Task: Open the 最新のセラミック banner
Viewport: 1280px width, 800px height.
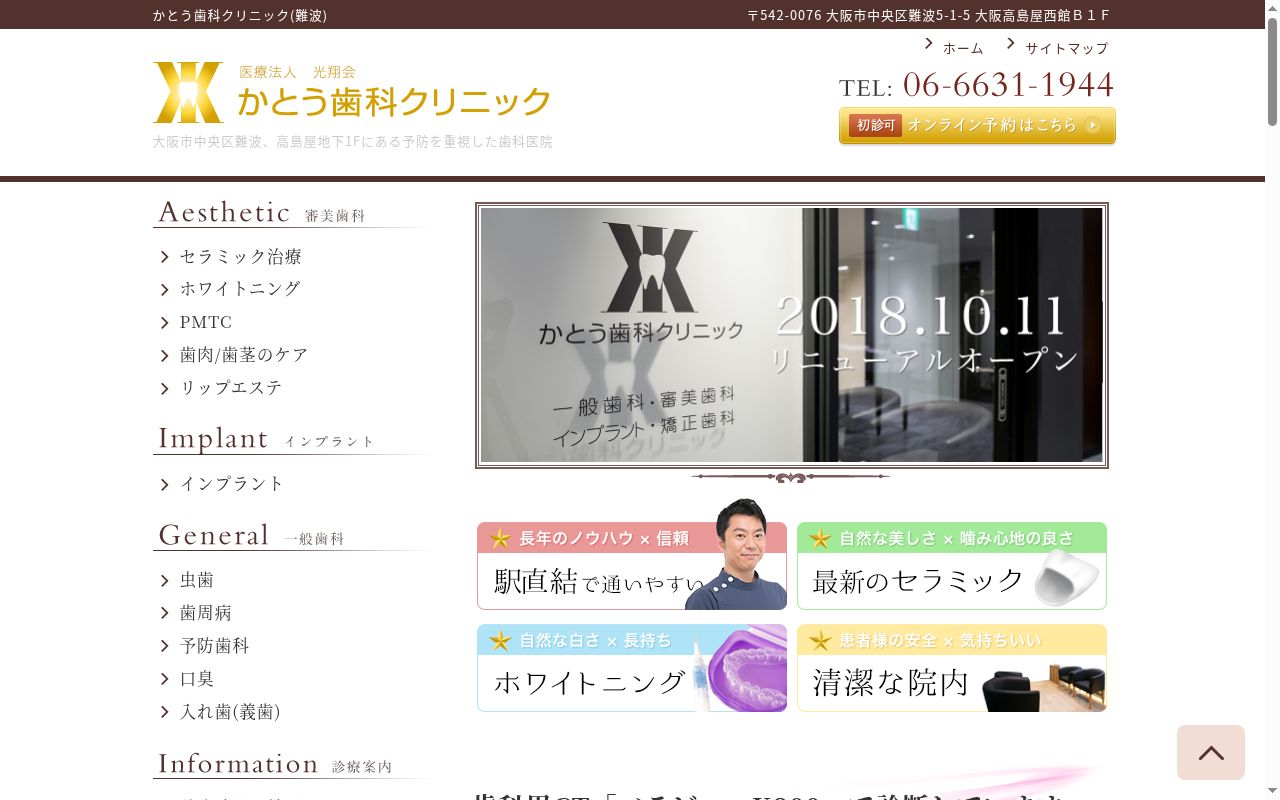Action: coord(952,566)
